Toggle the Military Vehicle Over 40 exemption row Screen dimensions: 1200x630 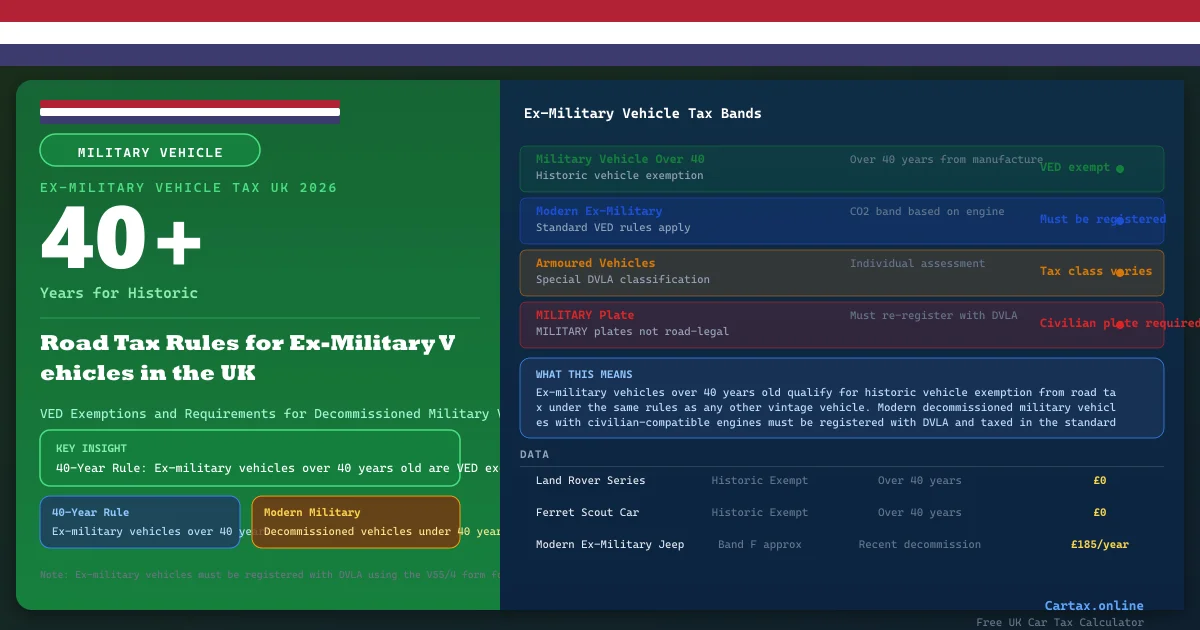coord(841,168)
